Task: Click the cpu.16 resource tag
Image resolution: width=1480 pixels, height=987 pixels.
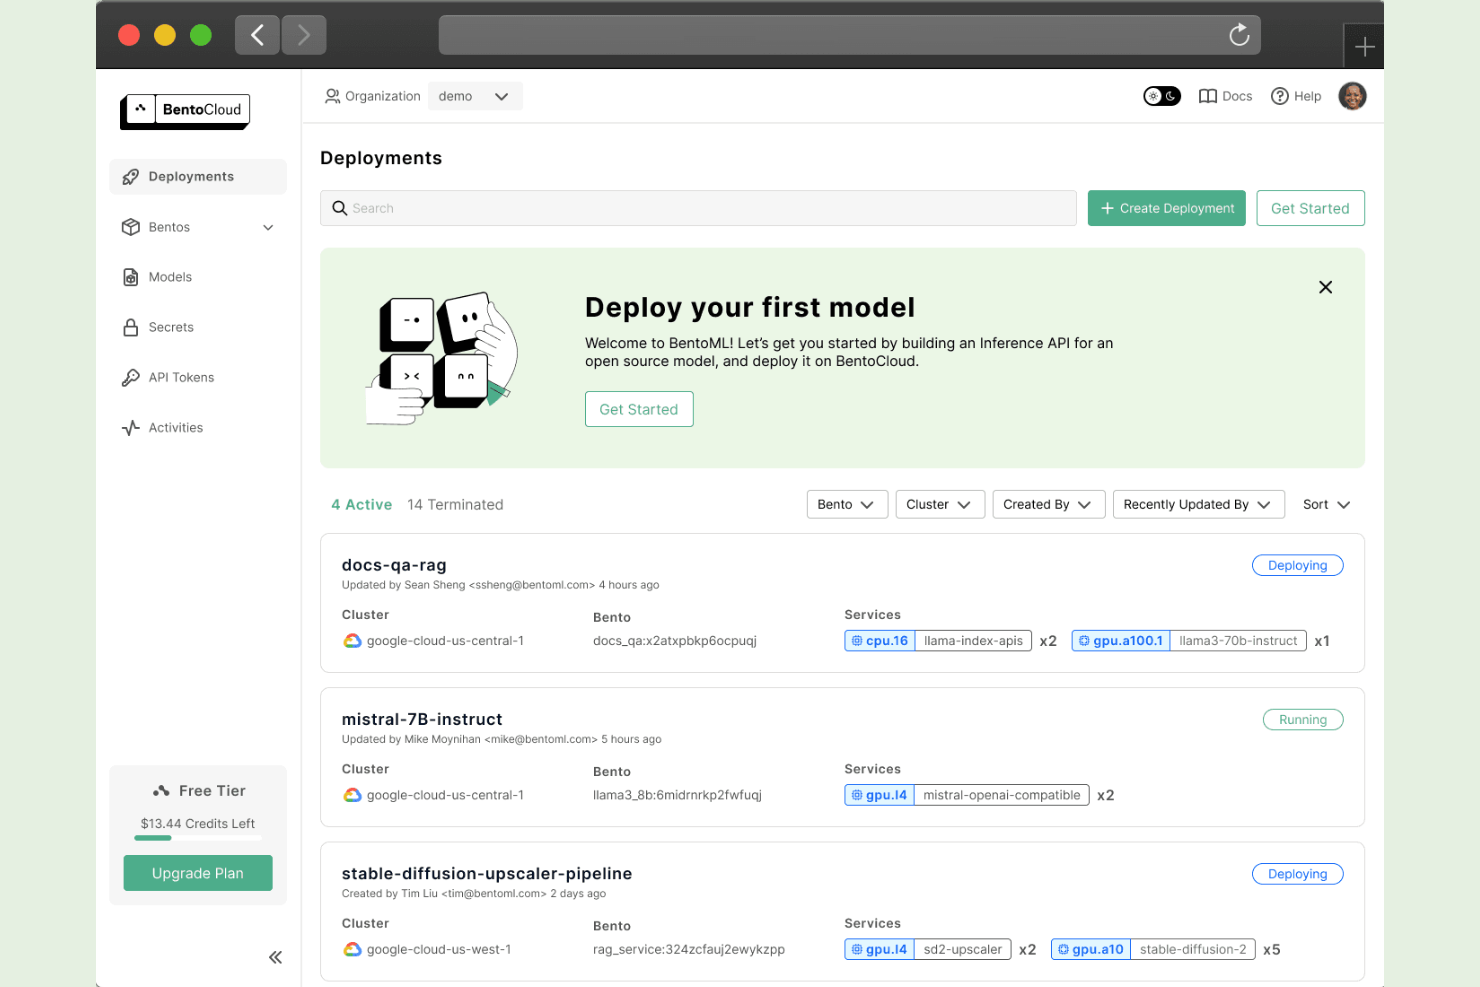Action: pyautogui.click(x=880, y=641)
